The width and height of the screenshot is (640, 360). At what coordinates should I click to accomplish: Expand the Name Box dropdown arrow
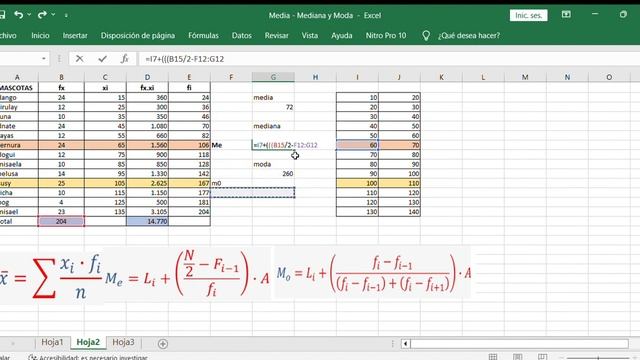tap(44, 59)
